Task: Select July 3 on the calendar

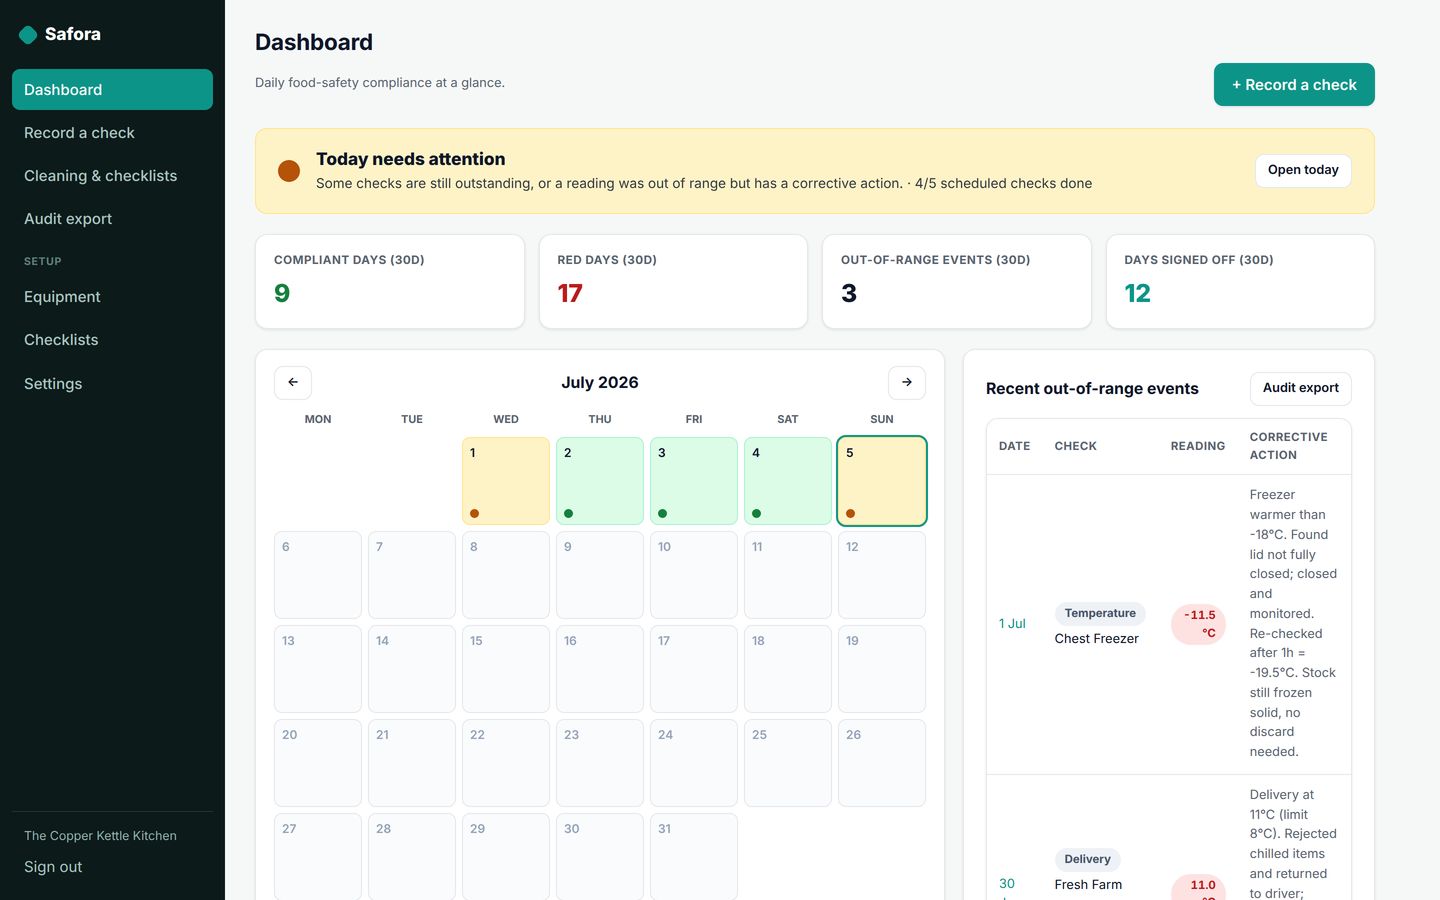Action: coord(694,481)
